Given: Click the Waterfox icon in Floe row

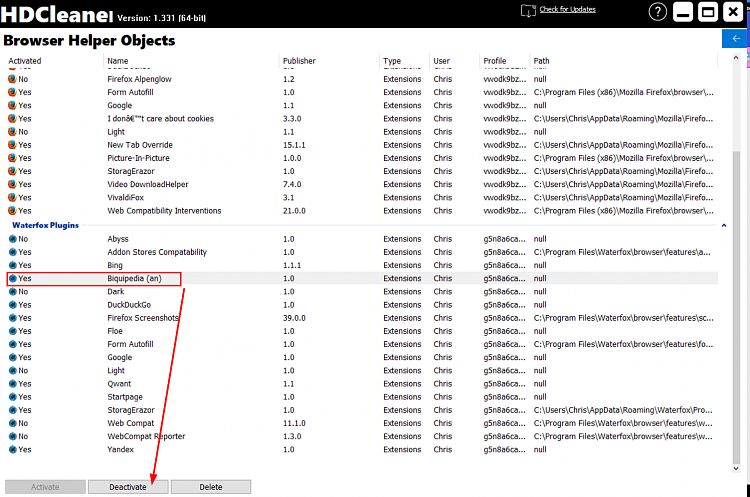Looking at the screenshot, I should 13,331.
